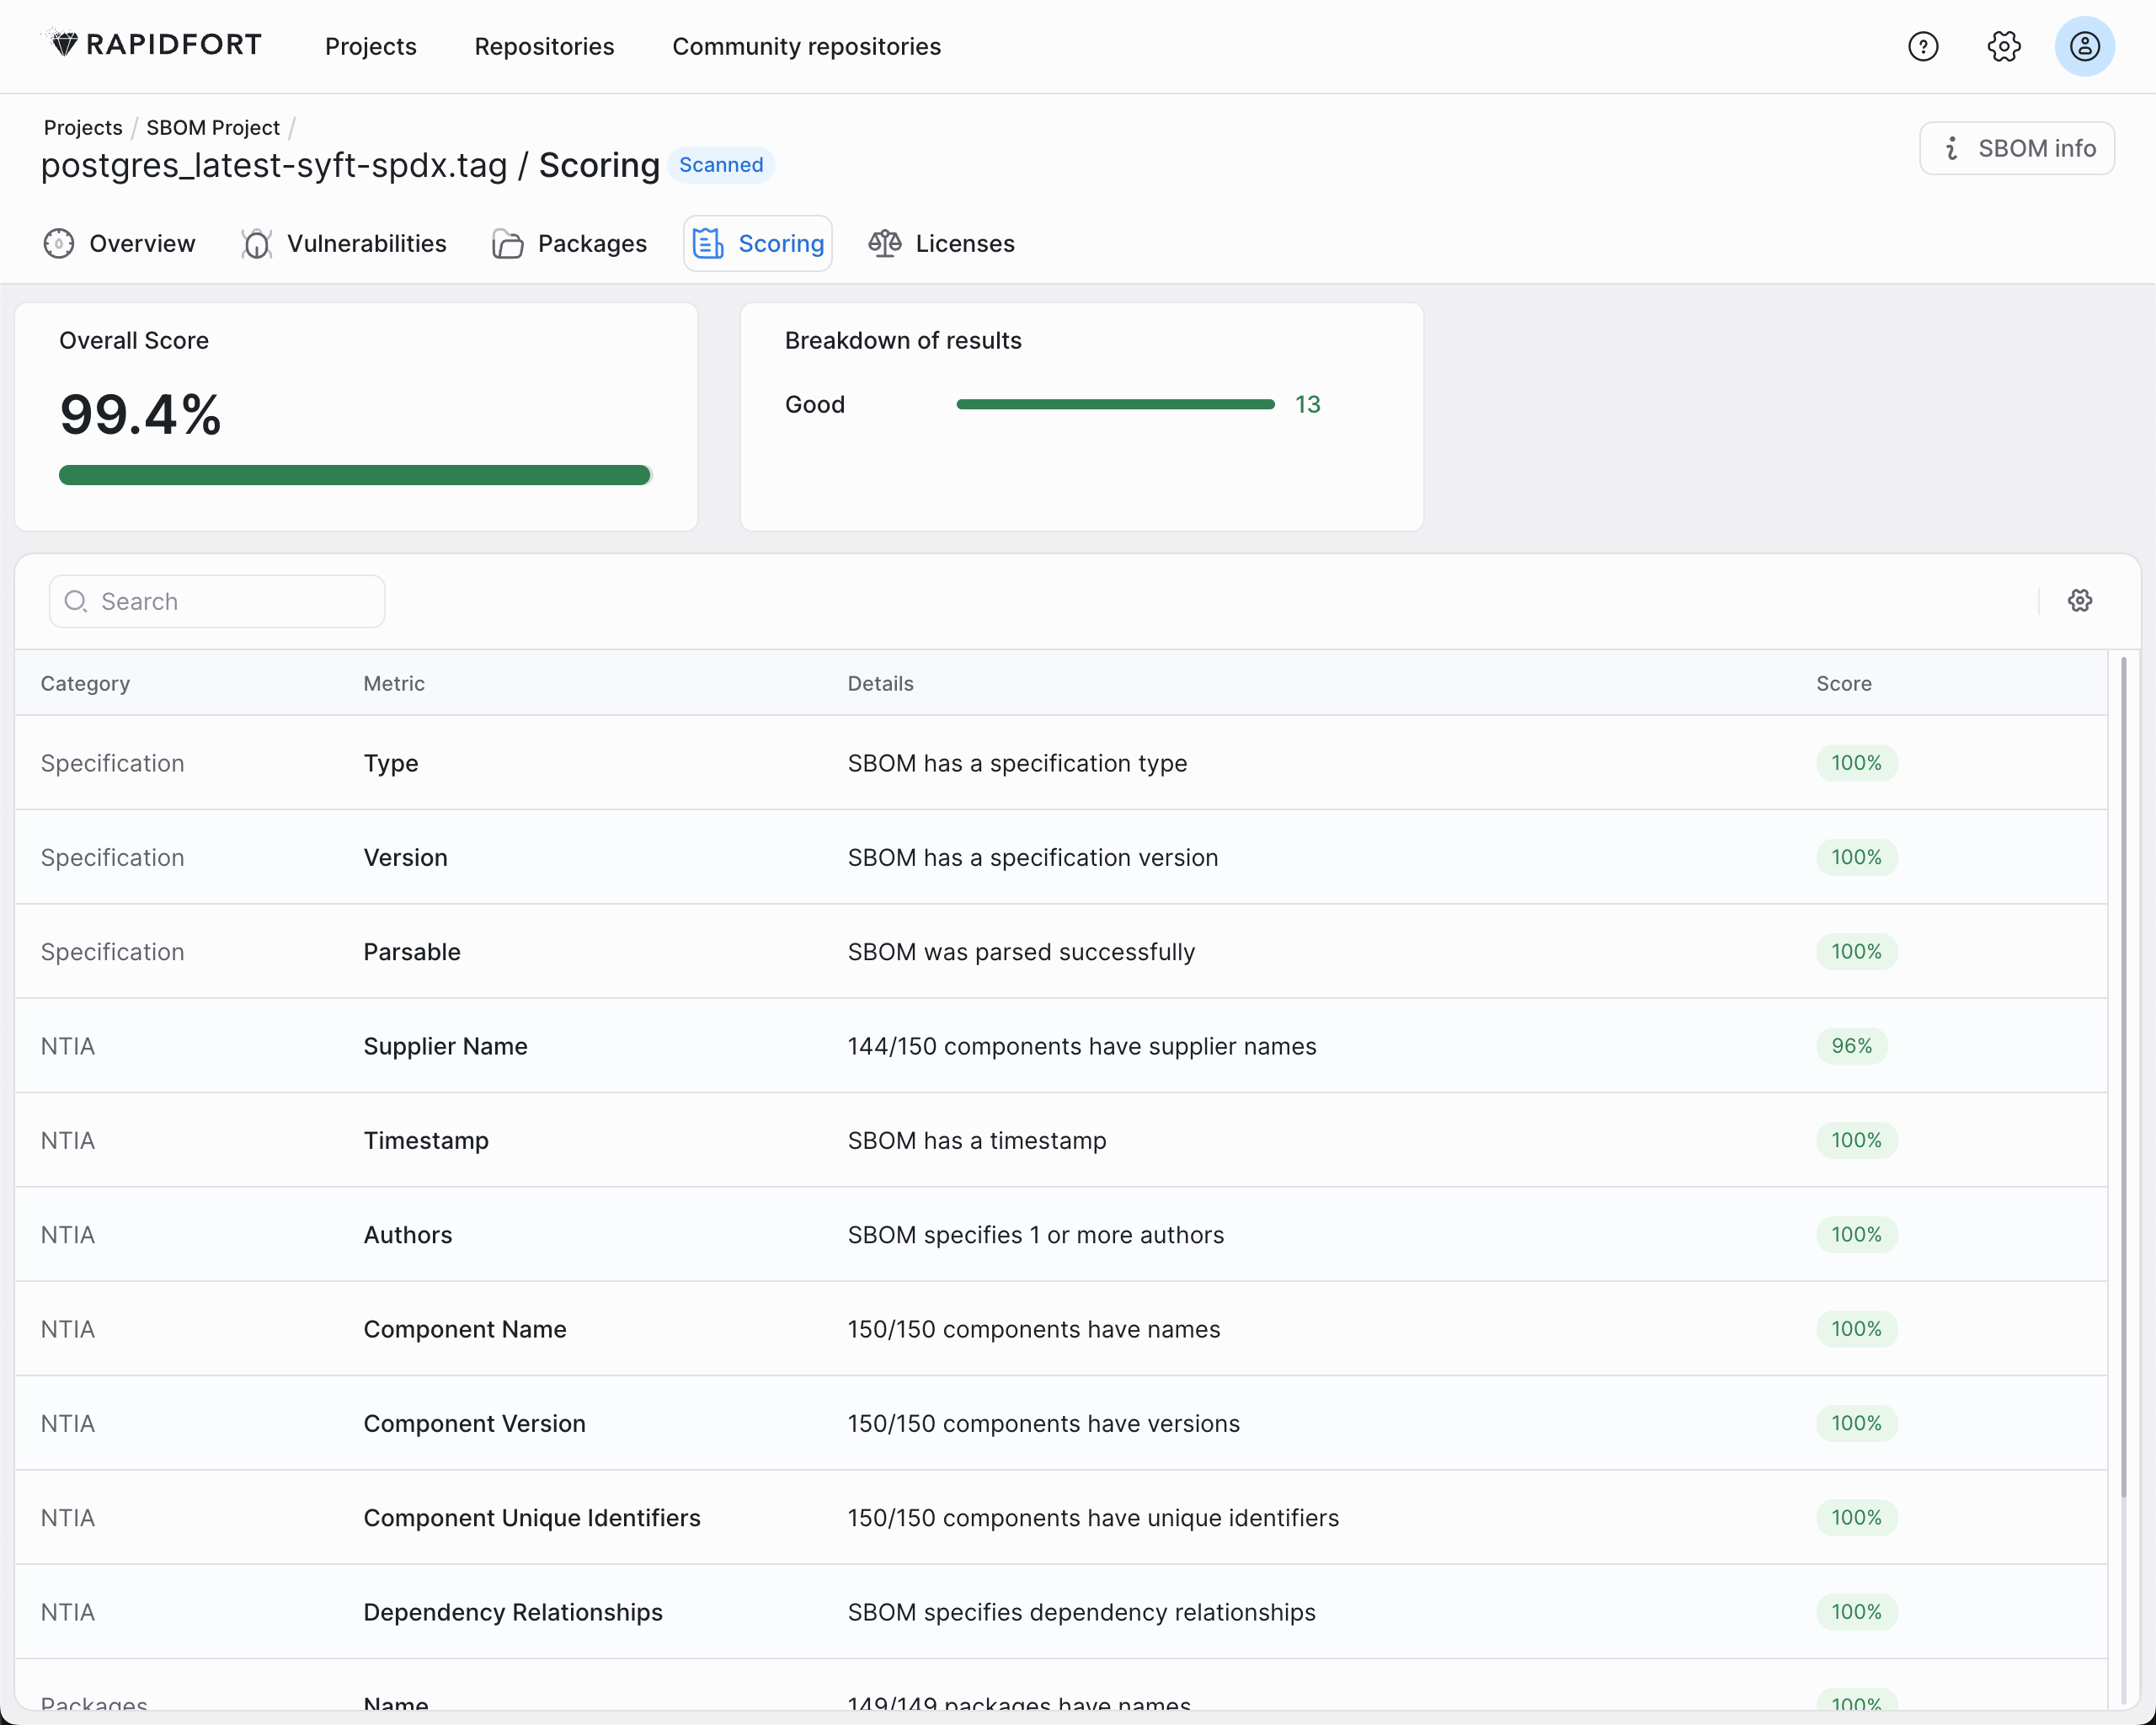Open Projects in top navigation
This screenshot has width=2156, height=1725.
click(x=370, y=46)
